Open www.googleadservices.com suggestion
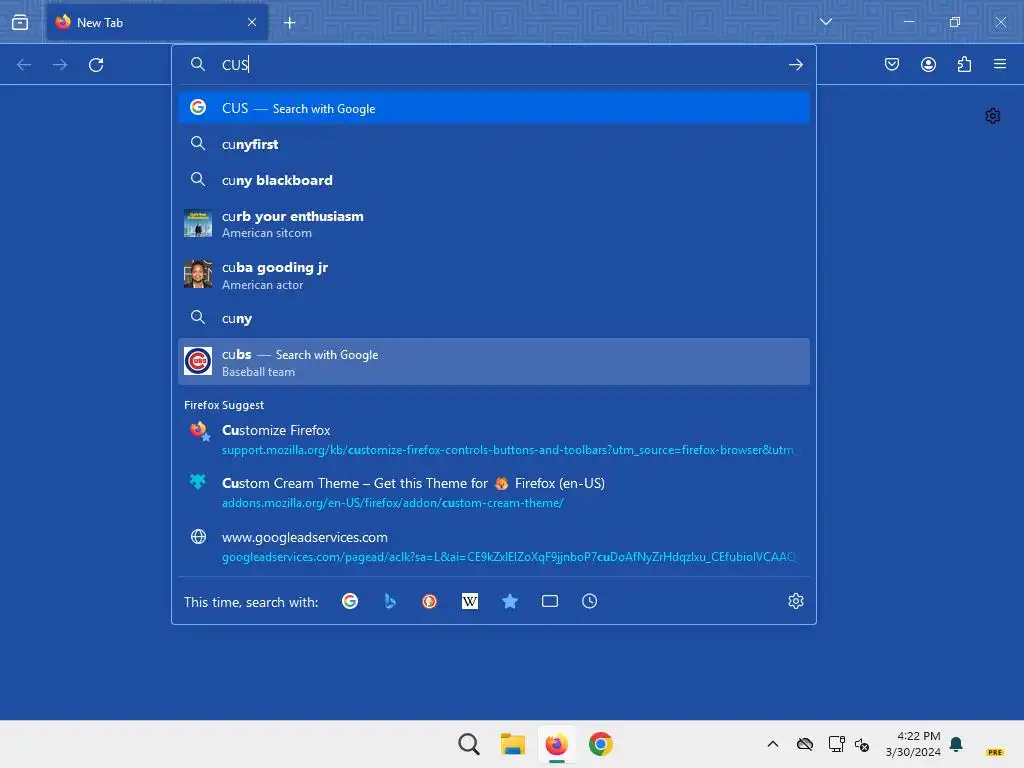 [x=494, y=547]
